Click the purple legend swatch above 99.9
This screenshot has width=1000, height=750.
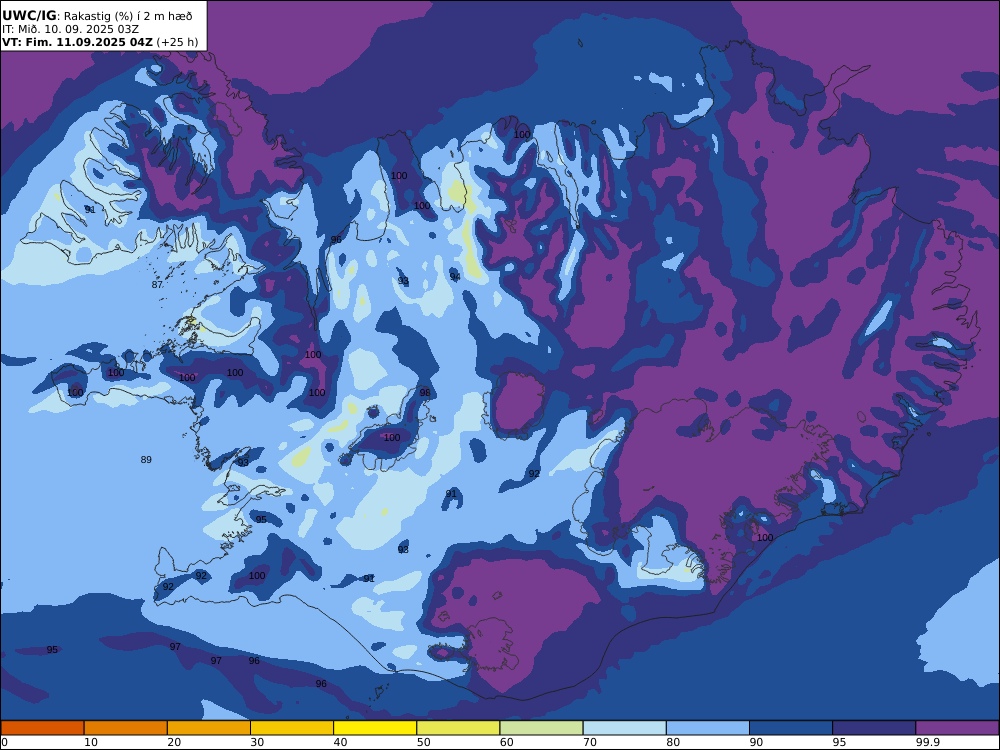tap(957, 728)
